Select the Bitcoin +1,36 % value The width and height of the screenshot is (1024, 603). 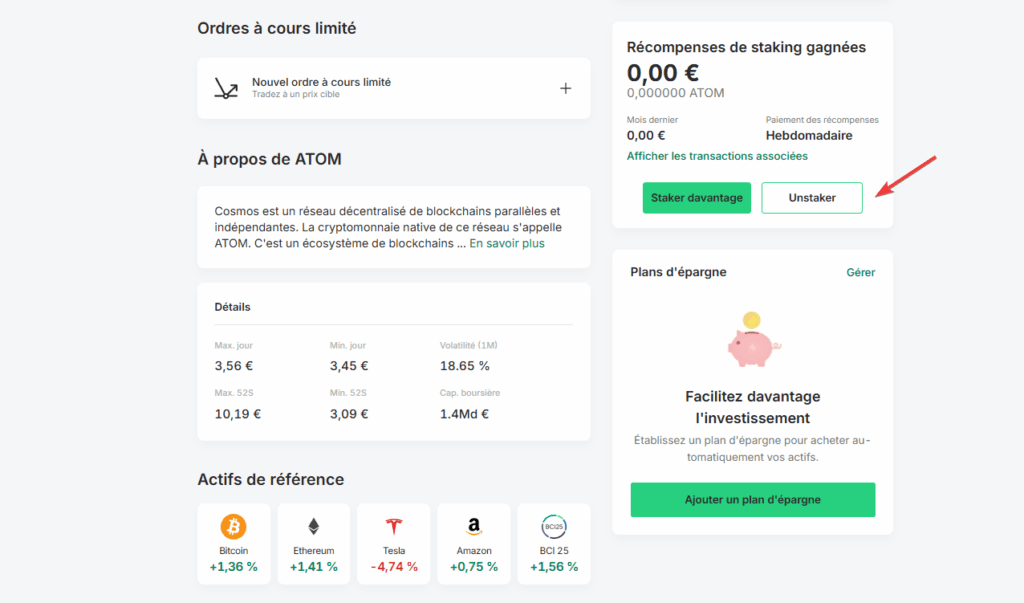[x=233, y=567]
